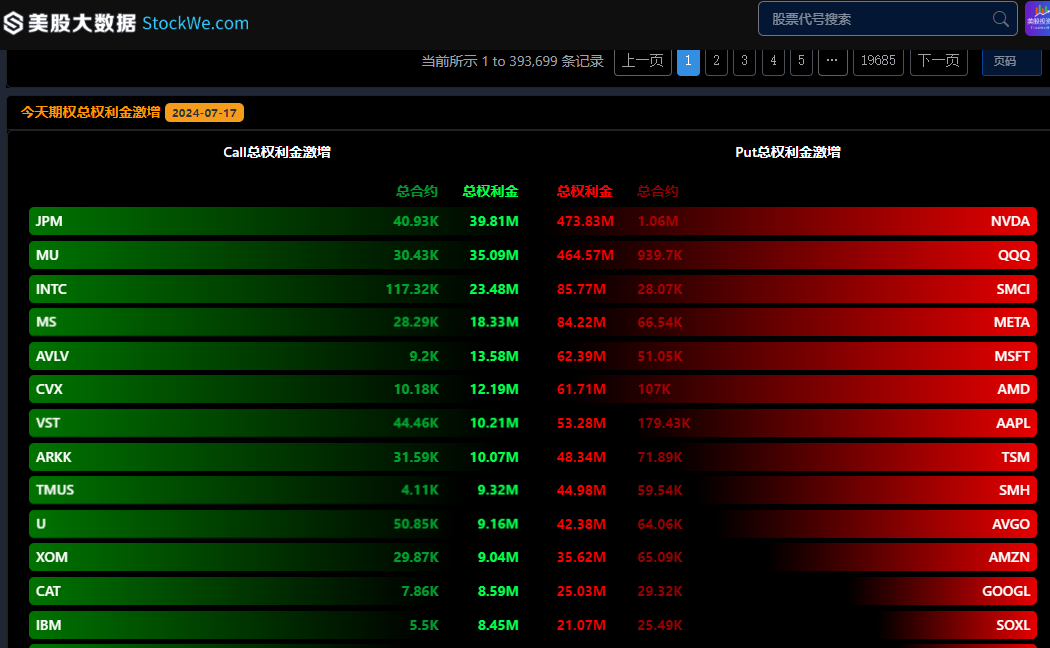1050x648 pixels.
Task: Click the magnifier search icon
Action: click(1000, 19)
